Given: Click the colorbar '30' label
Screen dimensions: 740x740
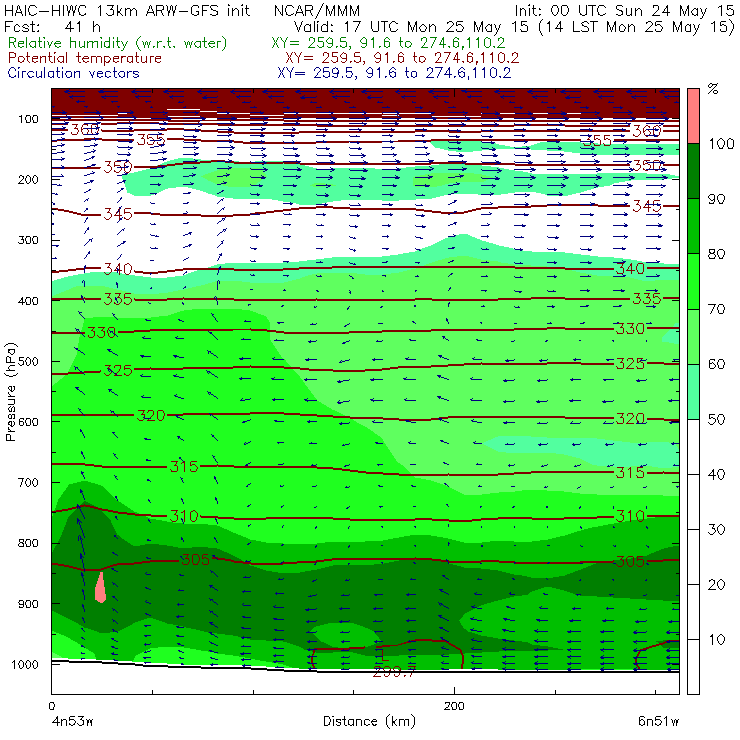Looking at the screenshot, I should pos(717,529).
